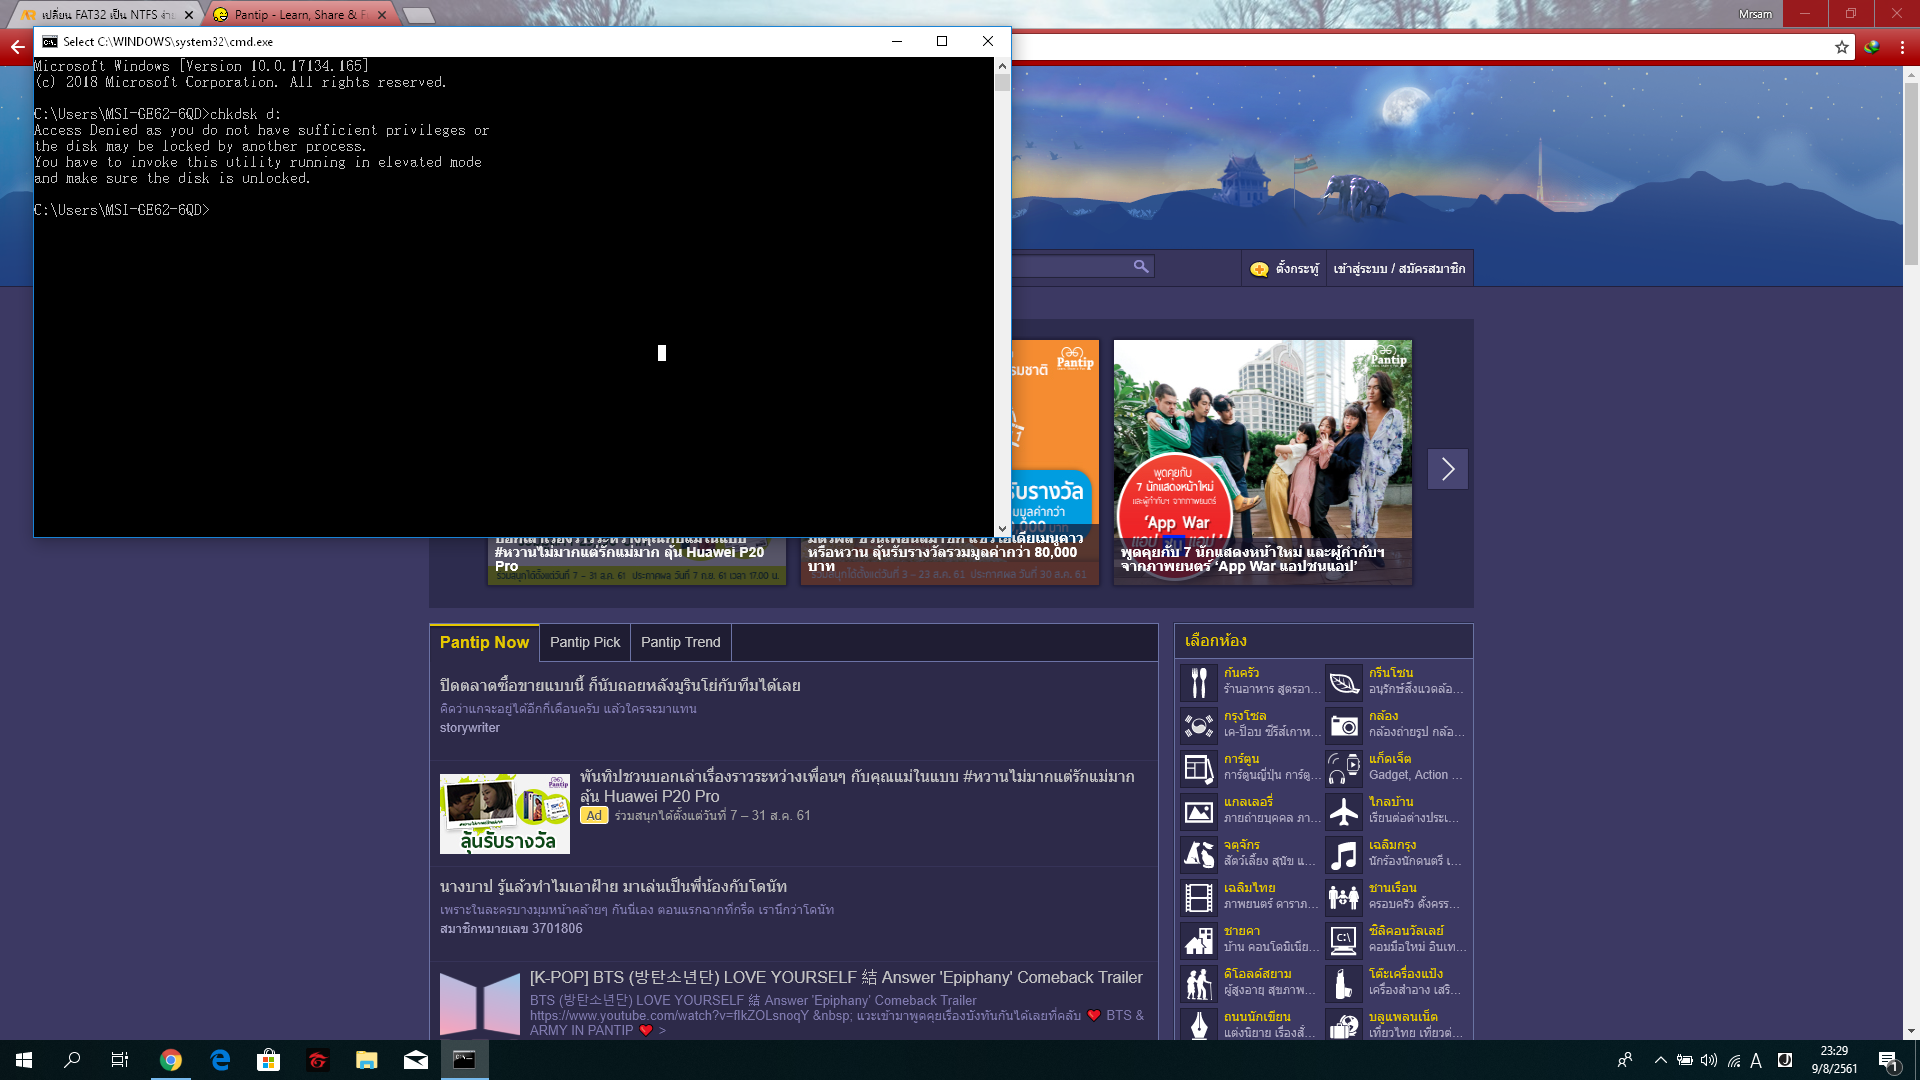Open BTS Love Yourself comeback trailer post
The height and width of the screenshot is (1080, 1920).
835,977
